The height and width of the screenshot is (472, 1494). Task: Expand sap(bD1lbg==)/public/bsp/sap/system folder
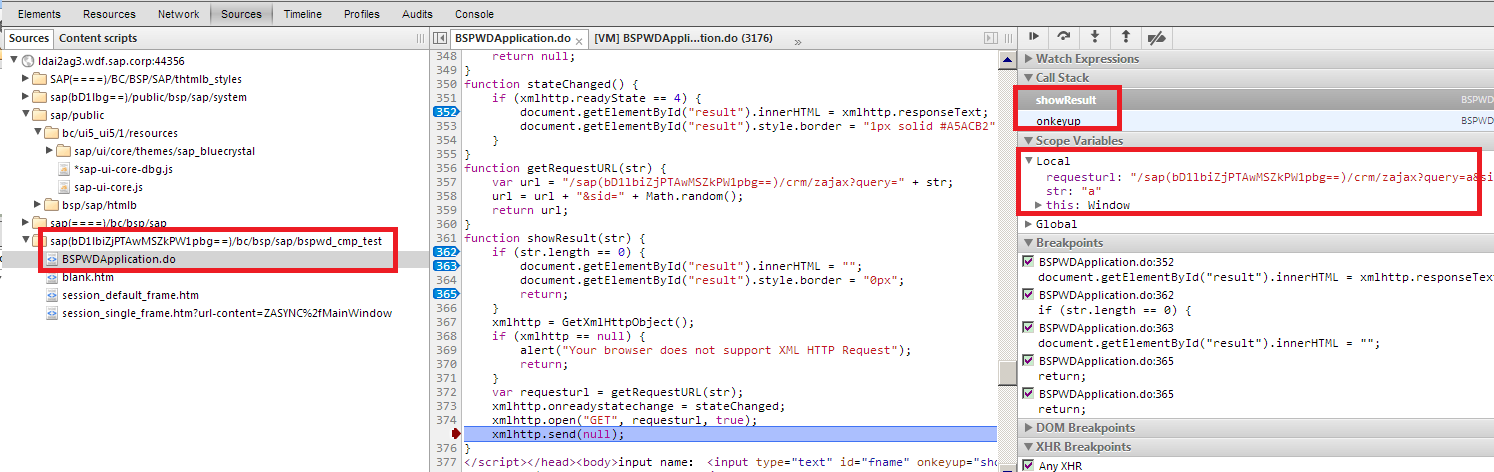tap(27, 97)
